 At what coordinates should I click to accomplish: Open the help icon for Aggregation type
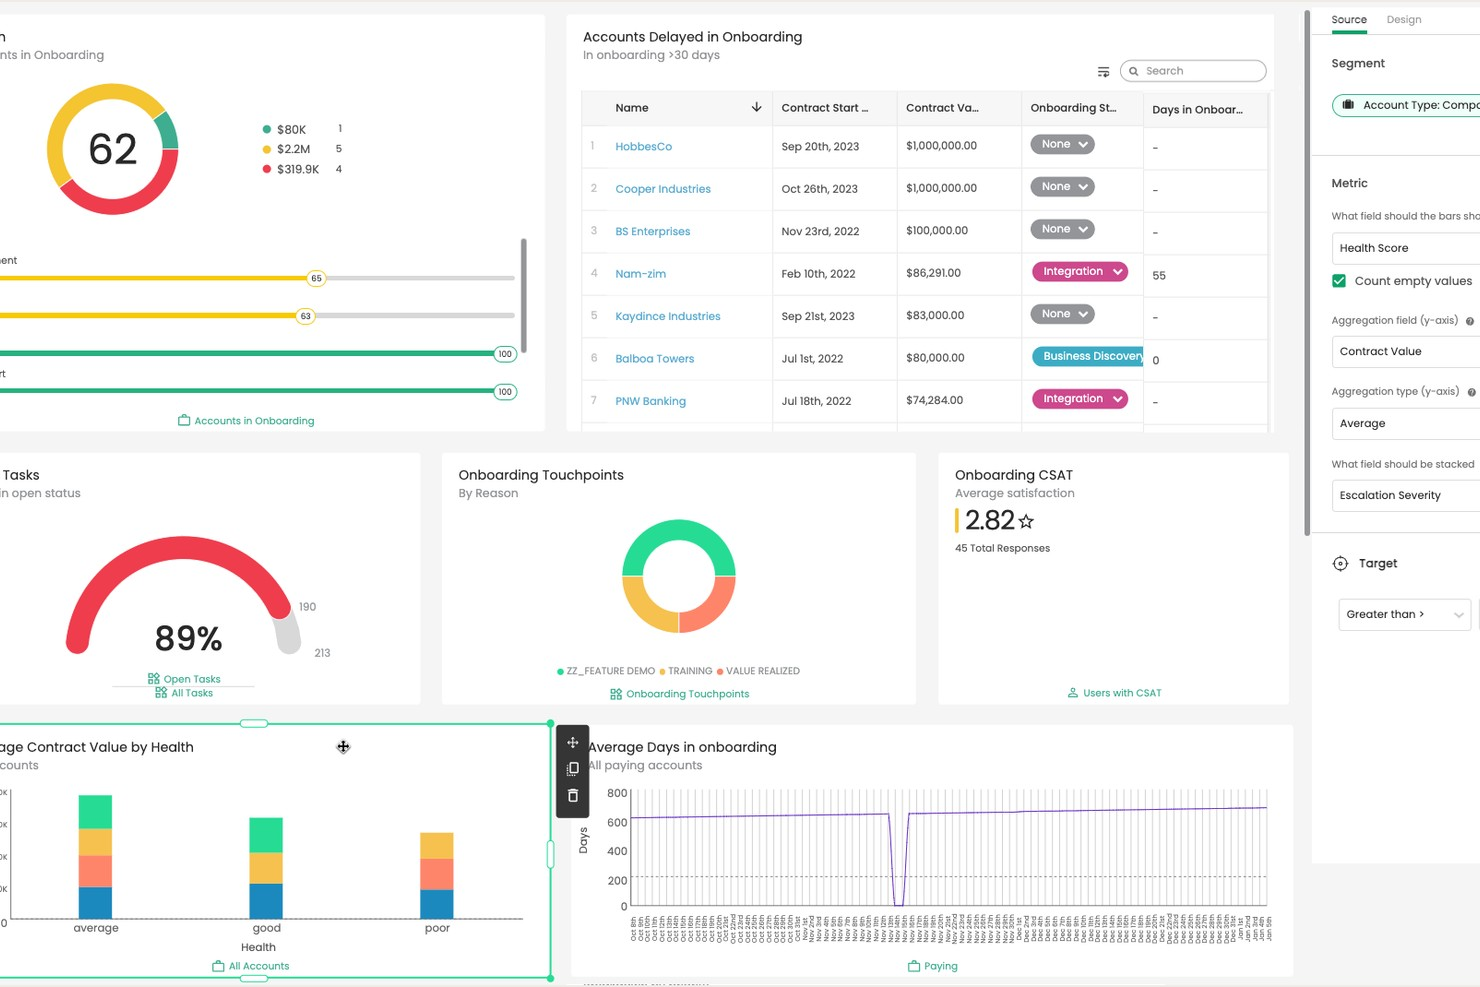(1470, 391)
